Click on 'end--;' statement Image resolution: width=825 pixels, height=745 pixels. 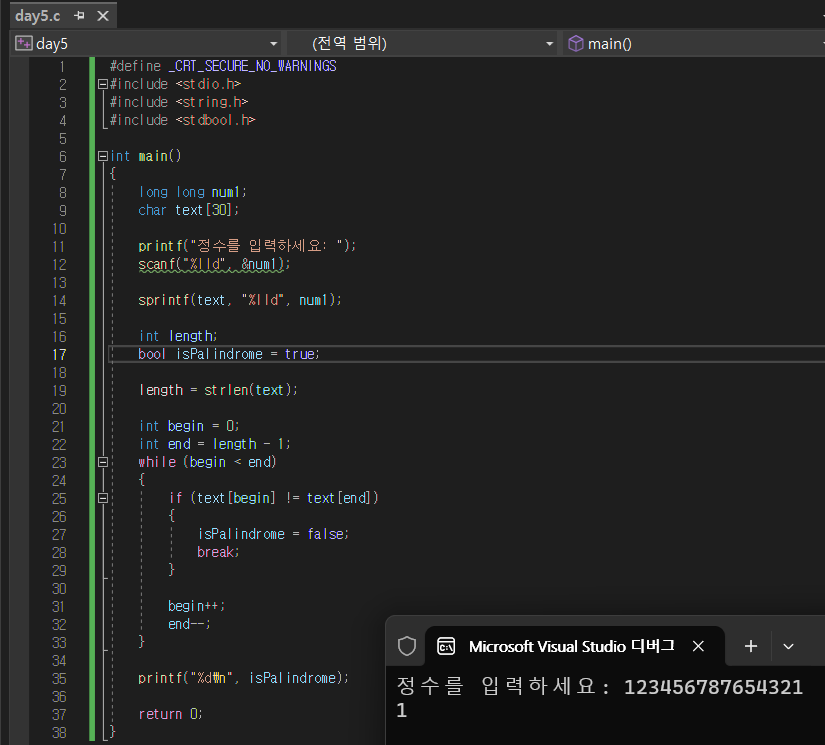click(x=189, y=624)
